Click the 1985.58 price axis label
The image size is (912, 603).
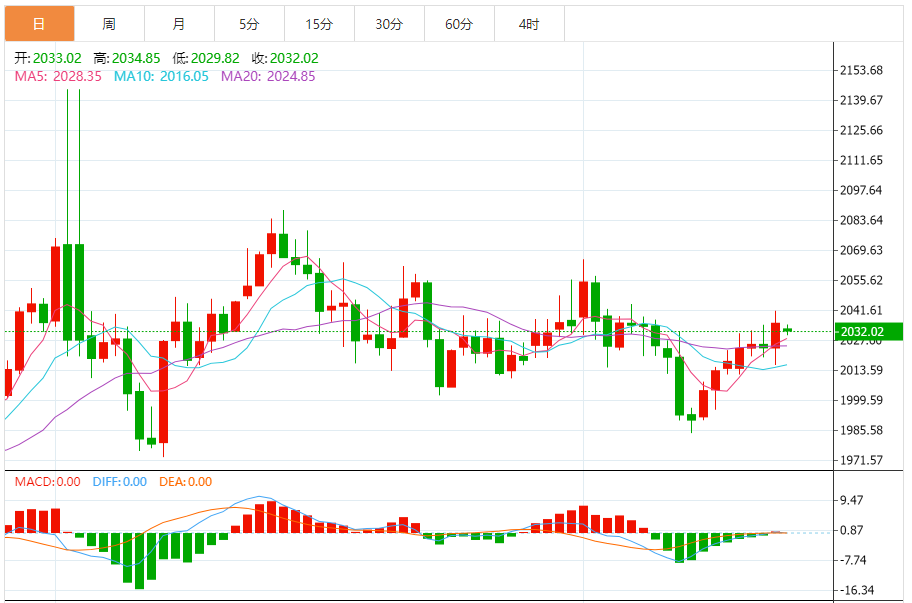(x=861, y=430)
